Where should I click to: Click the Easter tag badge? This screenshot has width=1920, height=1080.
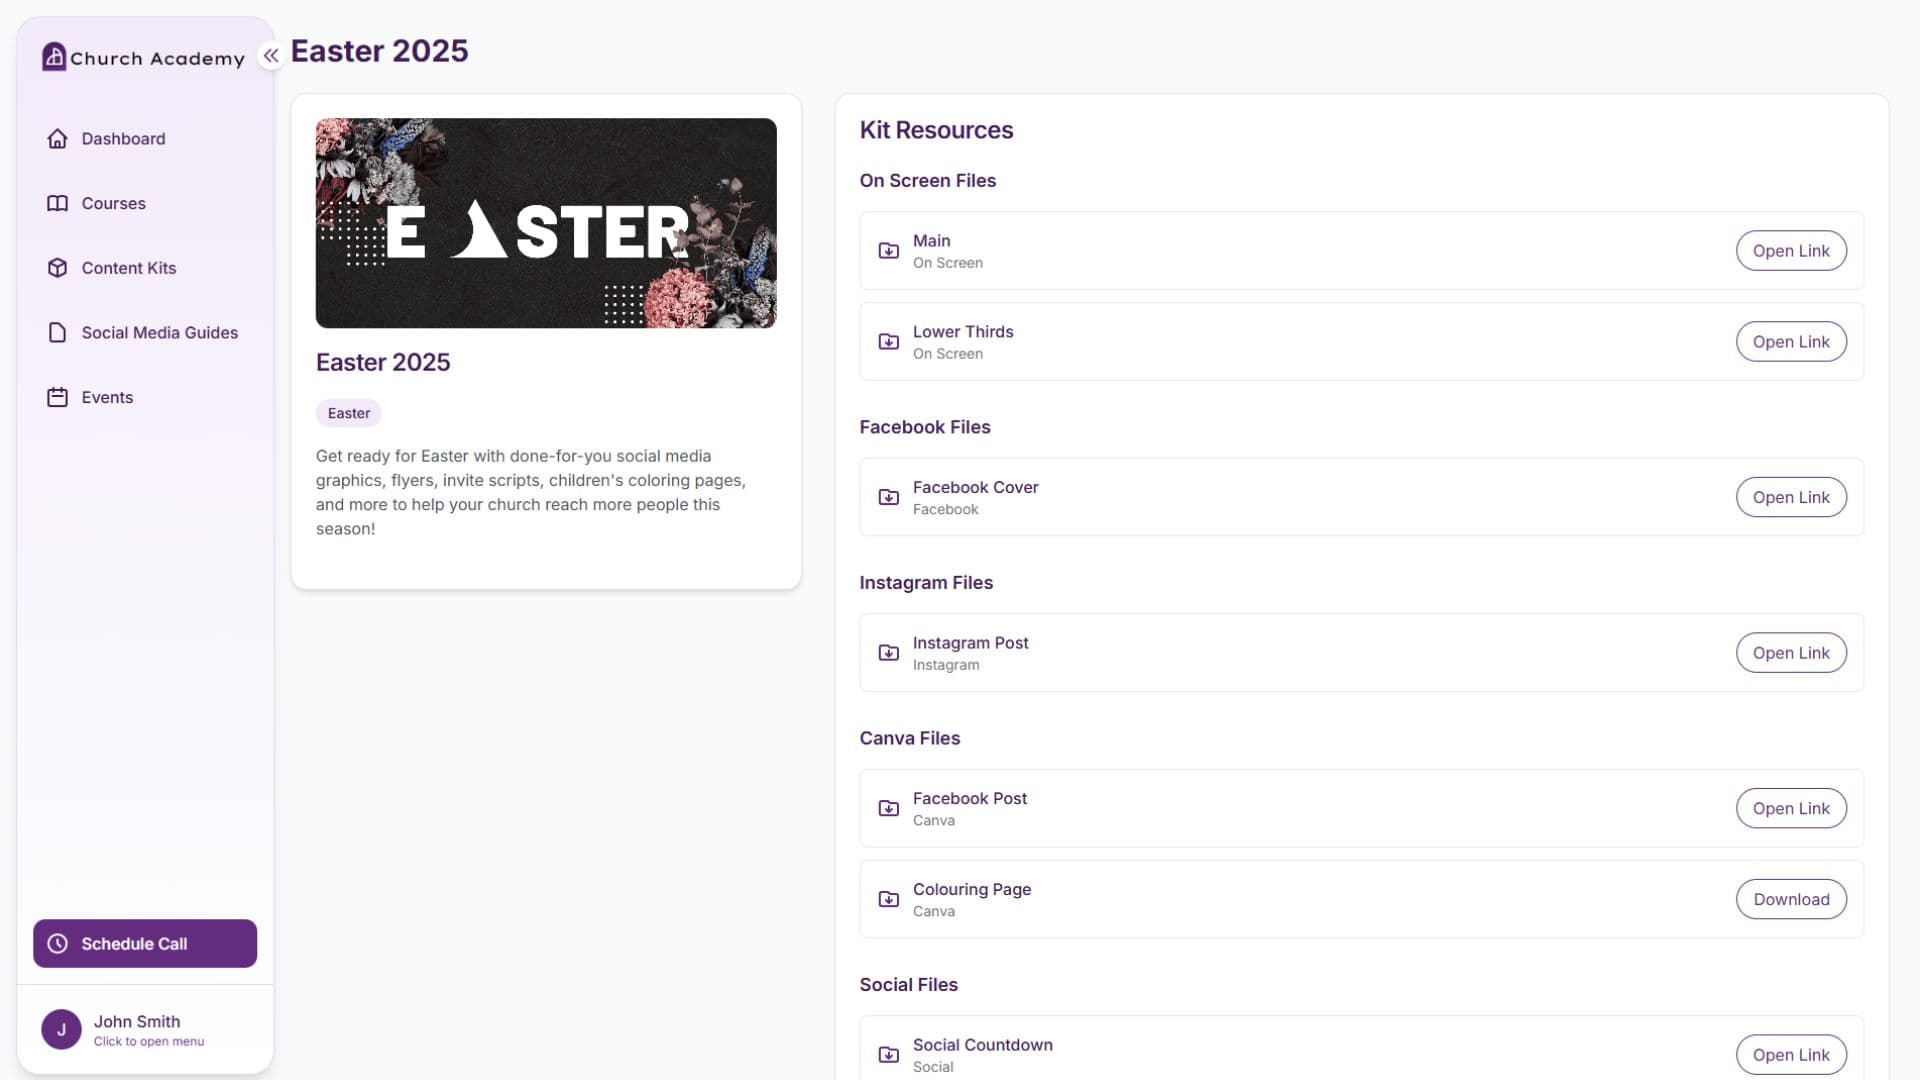(x=349, y=414)
